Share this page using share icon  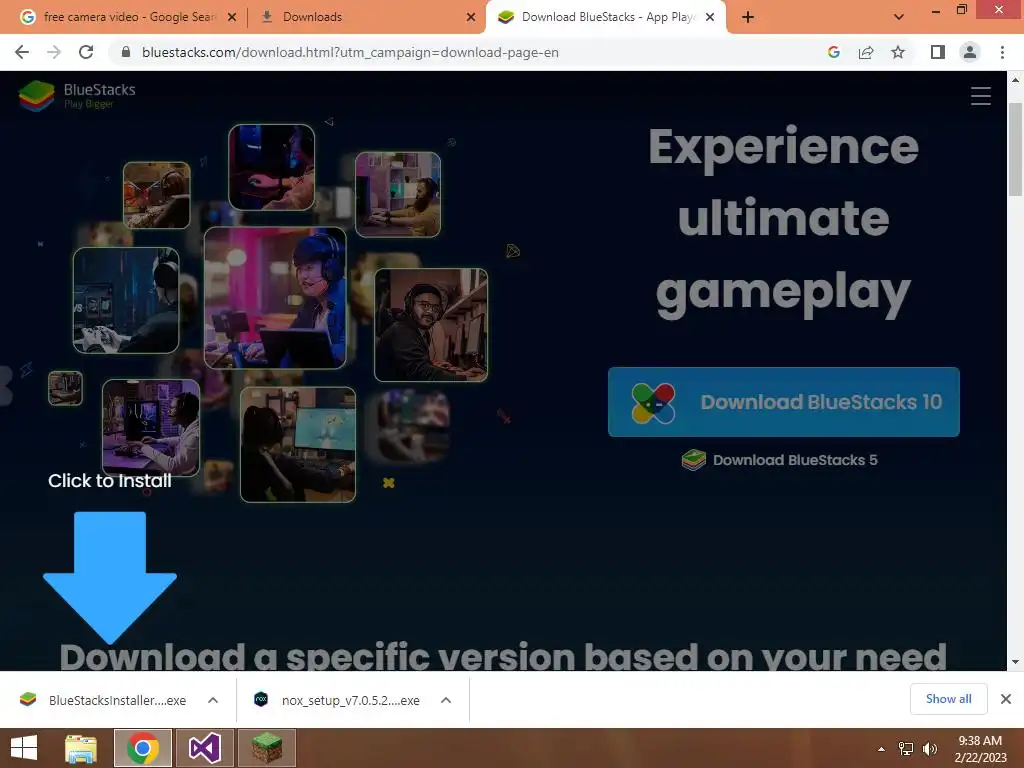866,52
